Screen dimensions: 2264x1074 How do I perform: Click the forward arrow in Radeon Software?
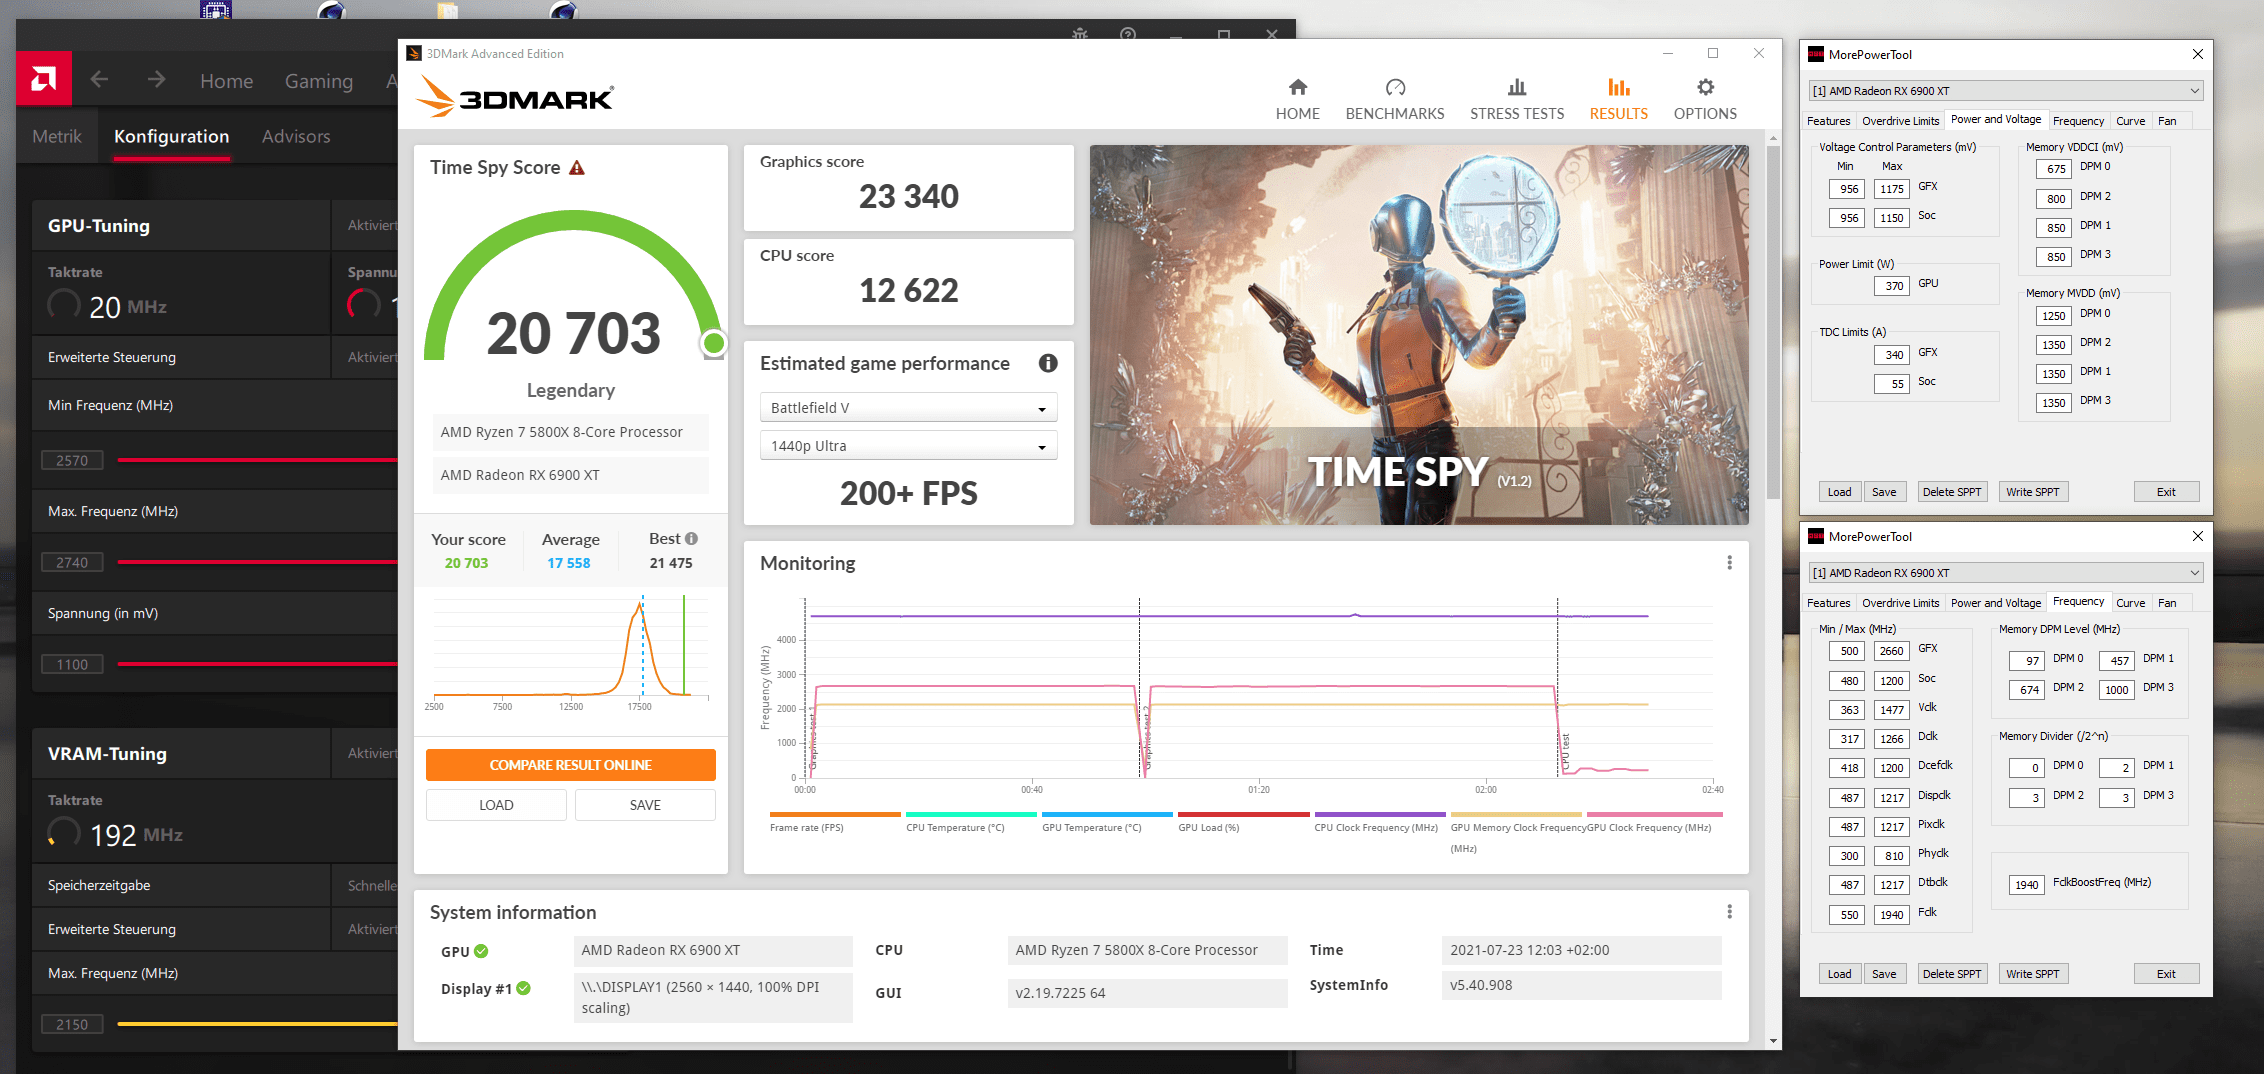(x=156, y=79)
